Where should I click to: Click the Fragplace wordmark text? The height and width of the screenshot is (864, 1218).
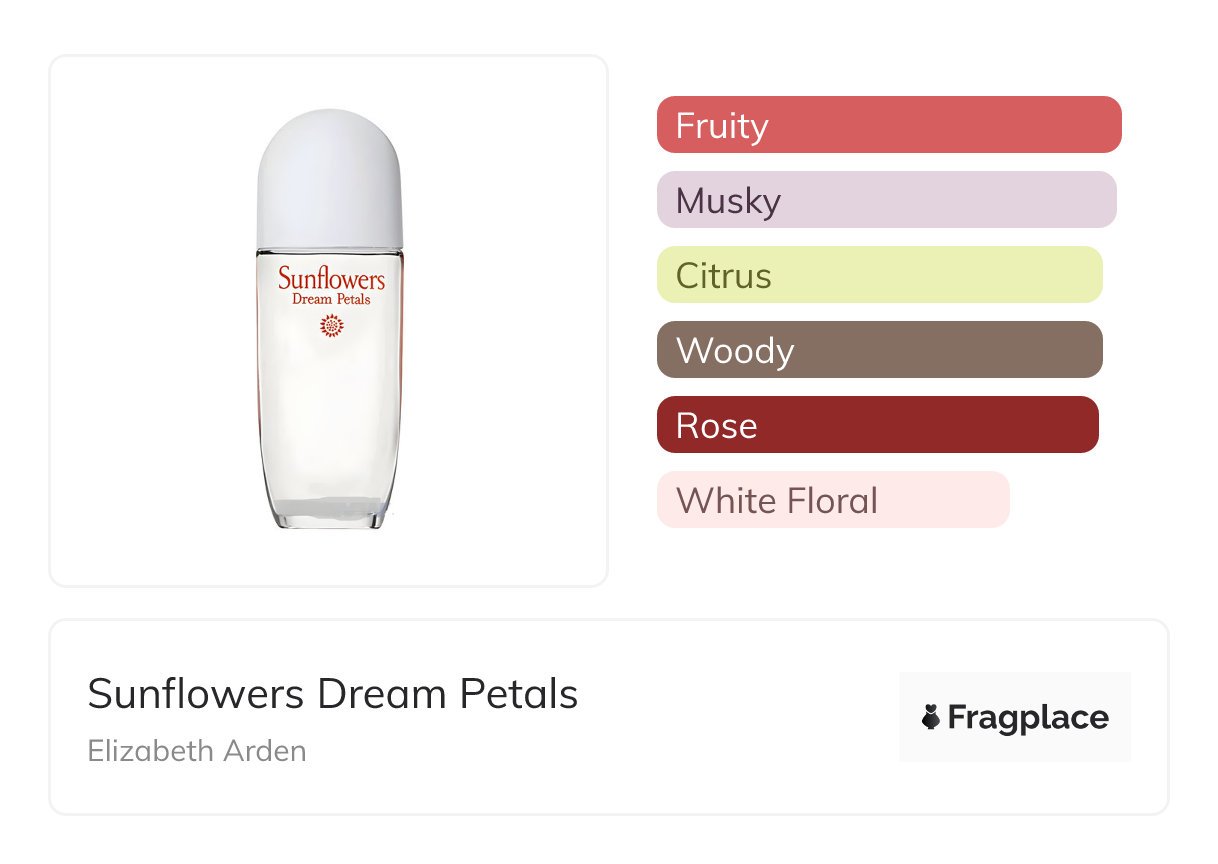[x=1028, y=718]
